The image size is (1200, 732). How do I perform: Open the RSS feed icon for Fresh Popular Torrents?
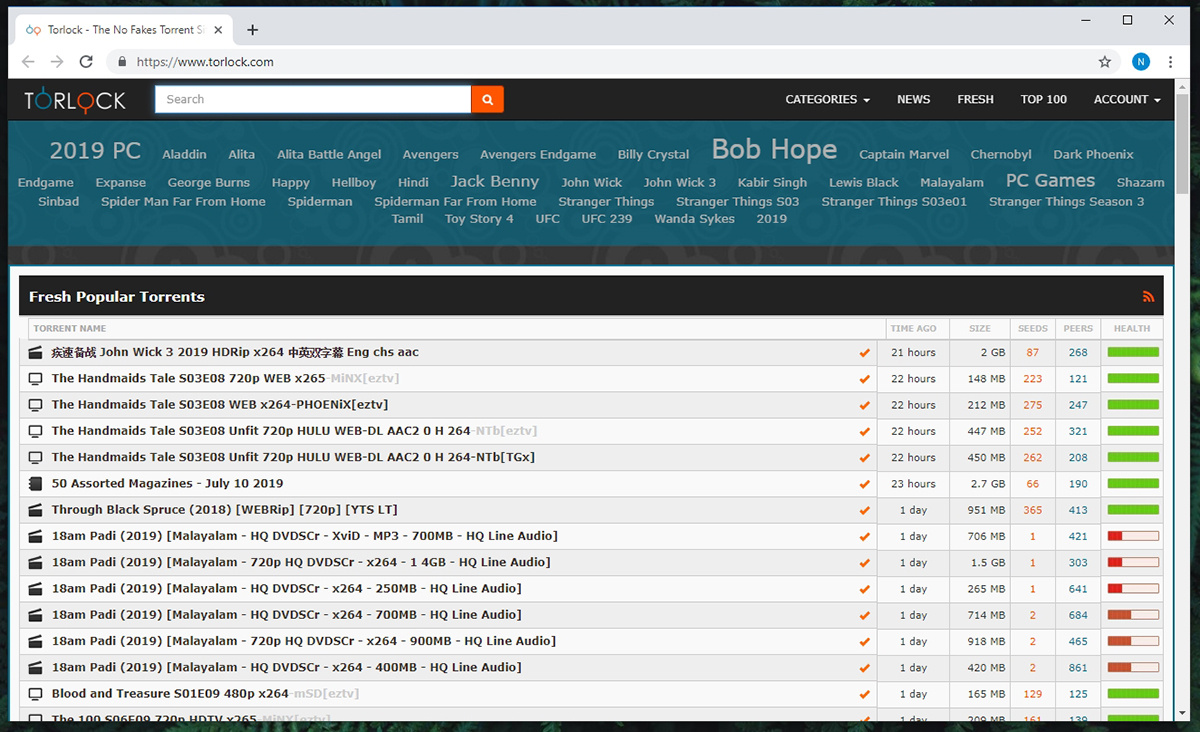(1148, 297)
